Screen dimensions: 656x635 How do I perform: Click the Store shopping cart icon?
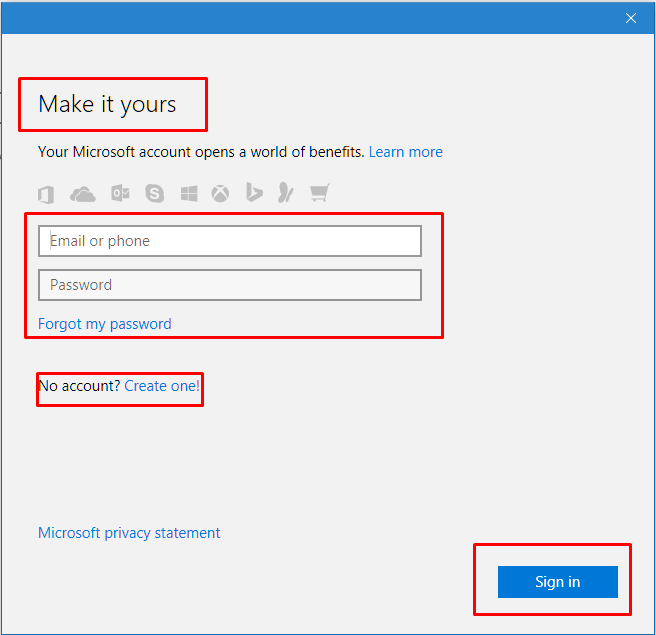pos(320,192)
